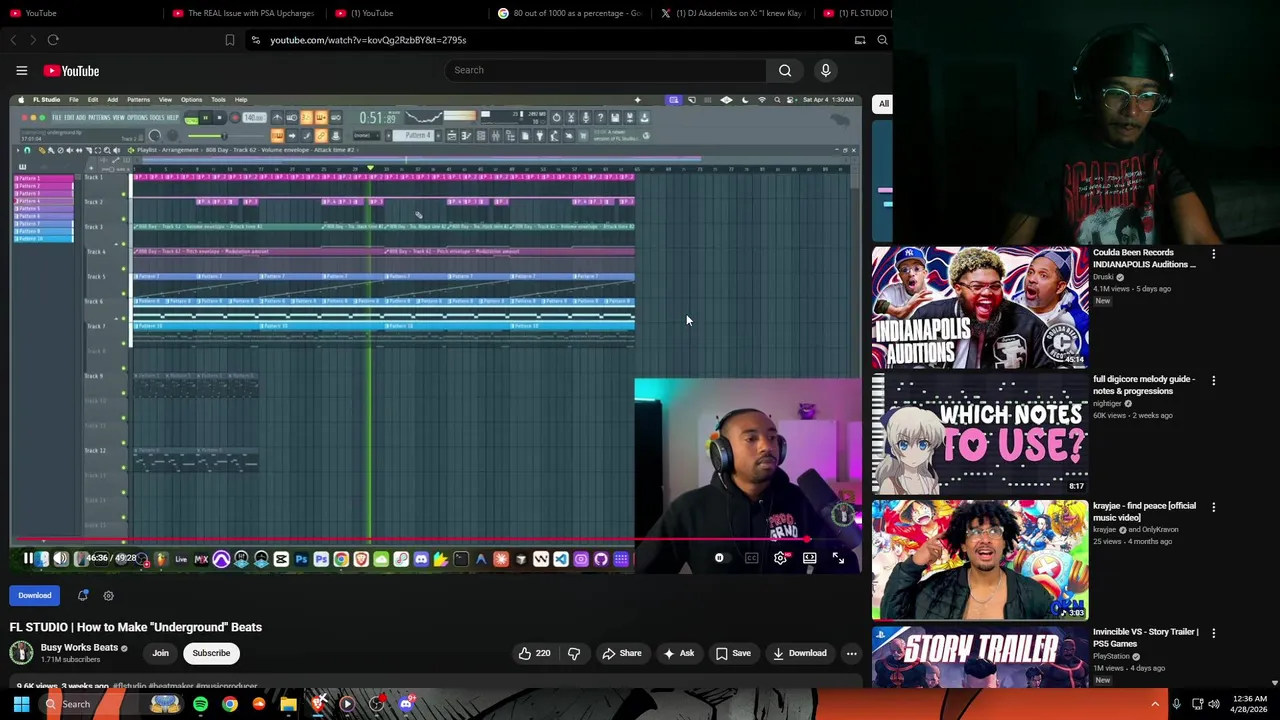Screen dimensions: 1280x720
Task: Go to the YouTube home logo
Action: pos(71,71)
